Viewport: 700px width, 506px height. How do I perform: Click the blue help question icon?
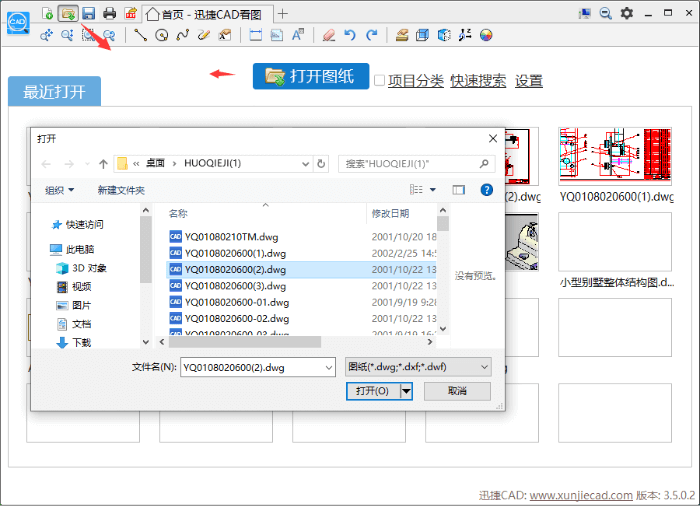pyautogui.click(x=486, y=190)
